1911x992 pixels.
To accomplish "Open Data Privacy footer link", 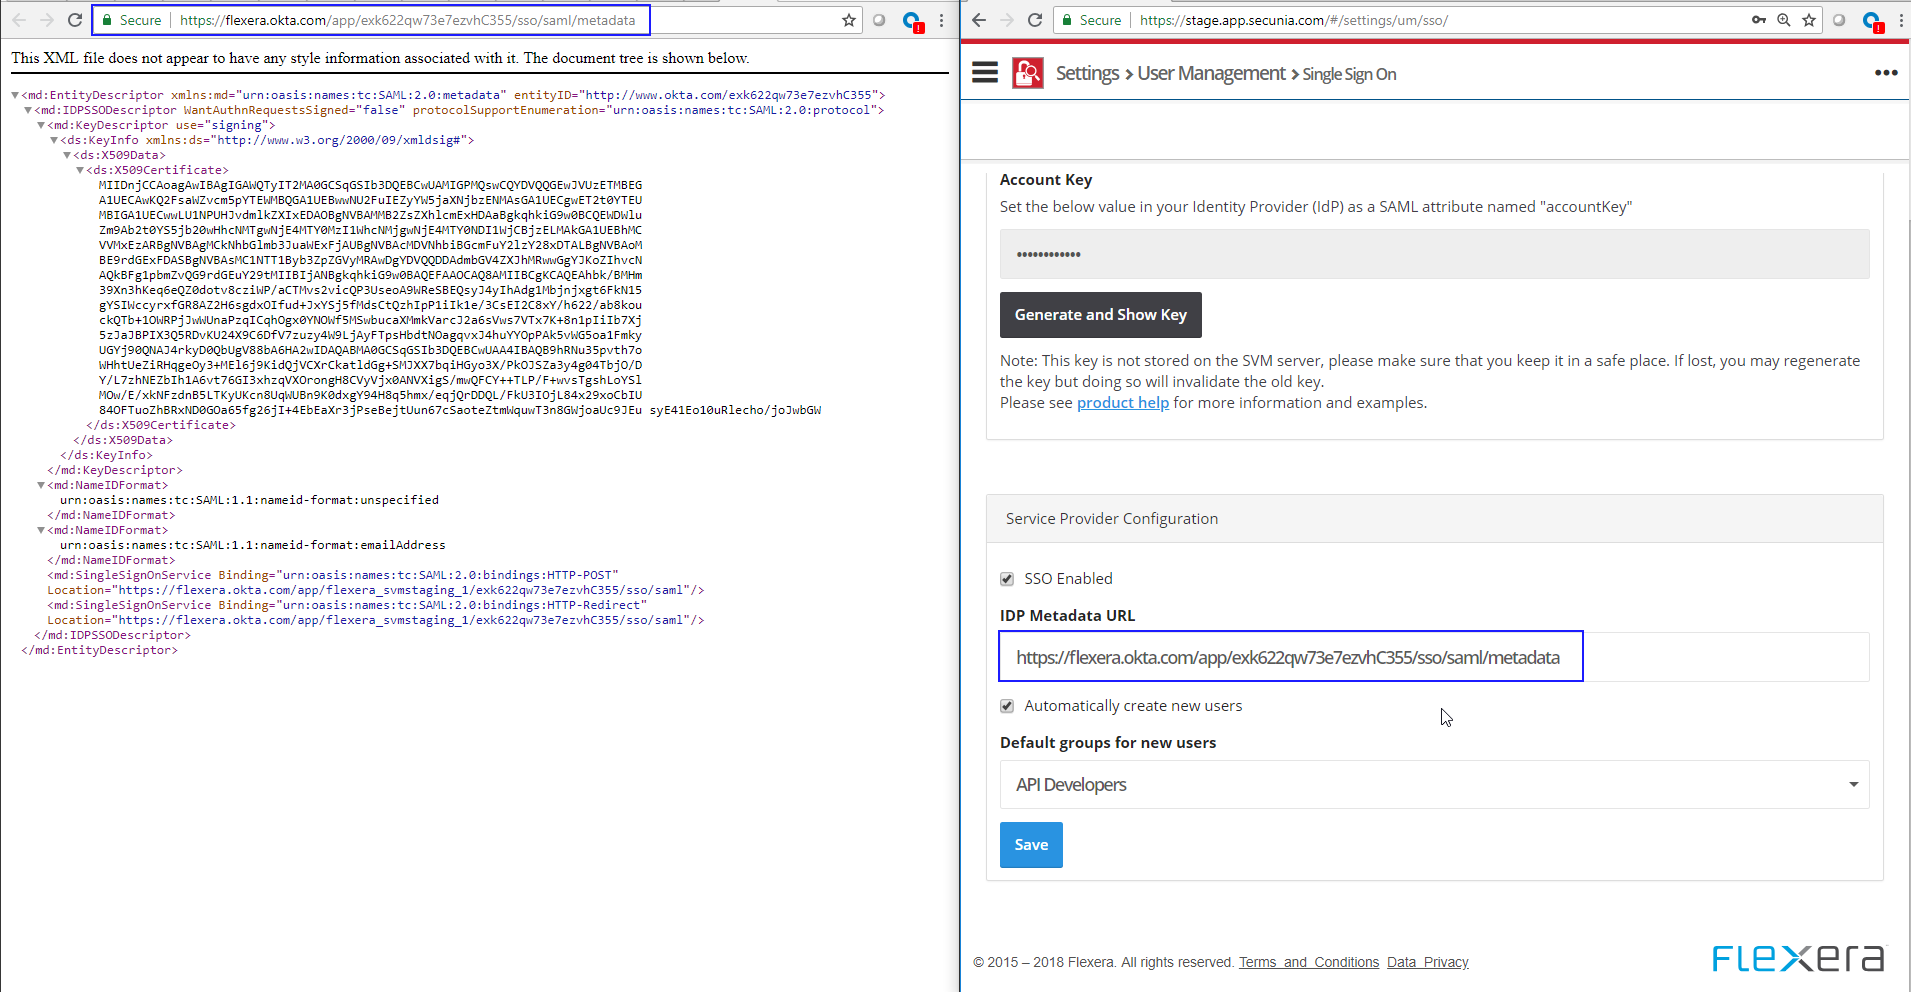I will click(x=1427, y=962).
